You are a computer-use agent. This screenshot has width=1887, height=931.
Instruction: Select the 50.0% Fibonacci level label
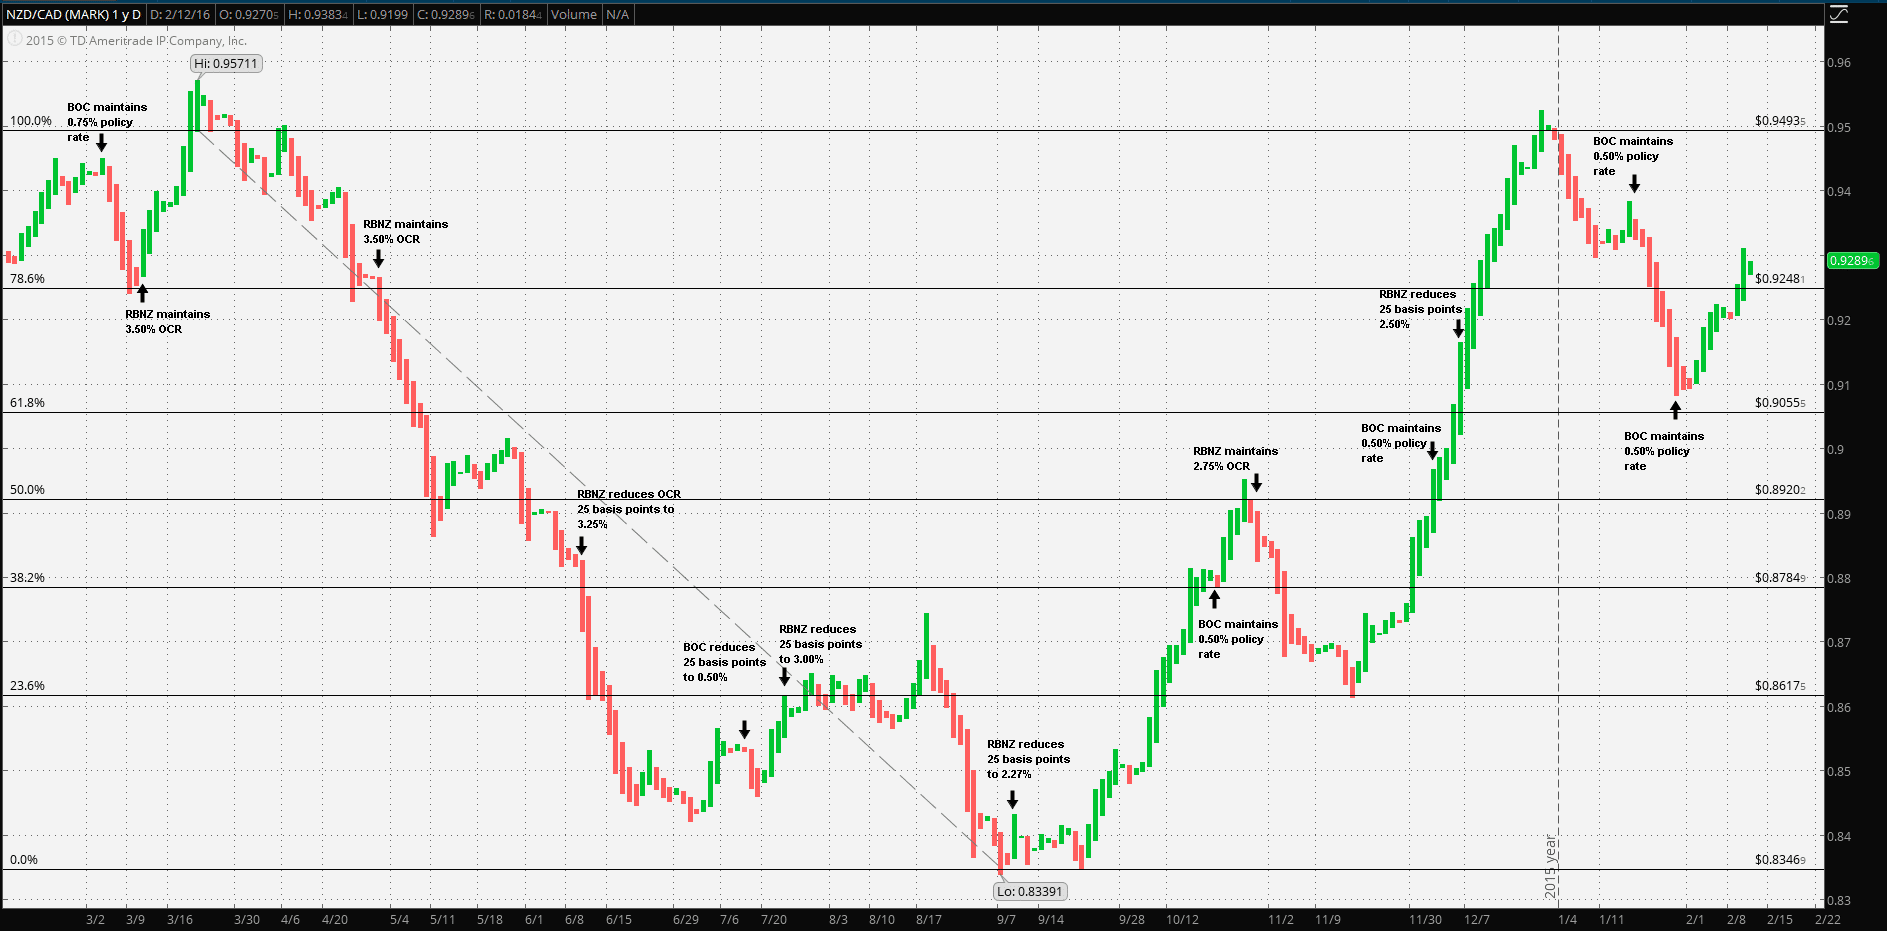click(27, 490)
